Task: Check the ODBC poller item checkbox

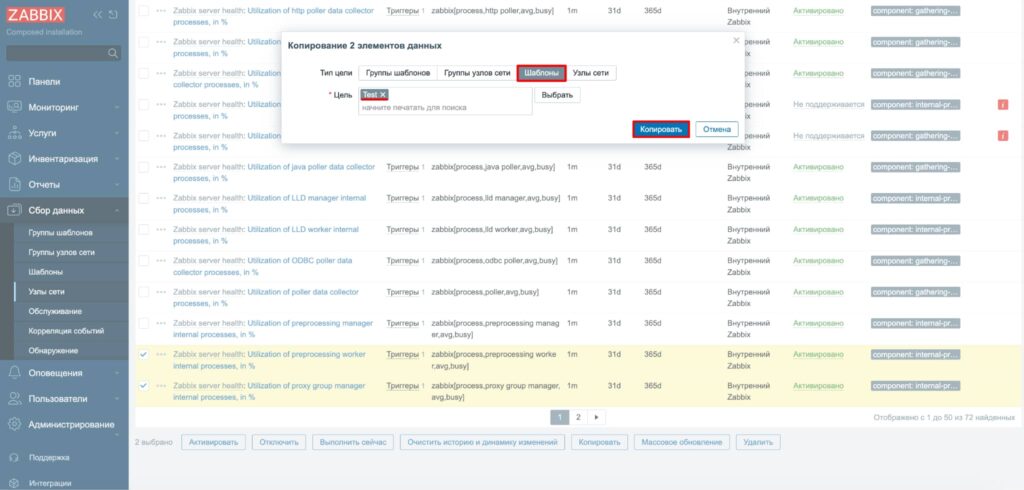Action: tap(144, 261)
